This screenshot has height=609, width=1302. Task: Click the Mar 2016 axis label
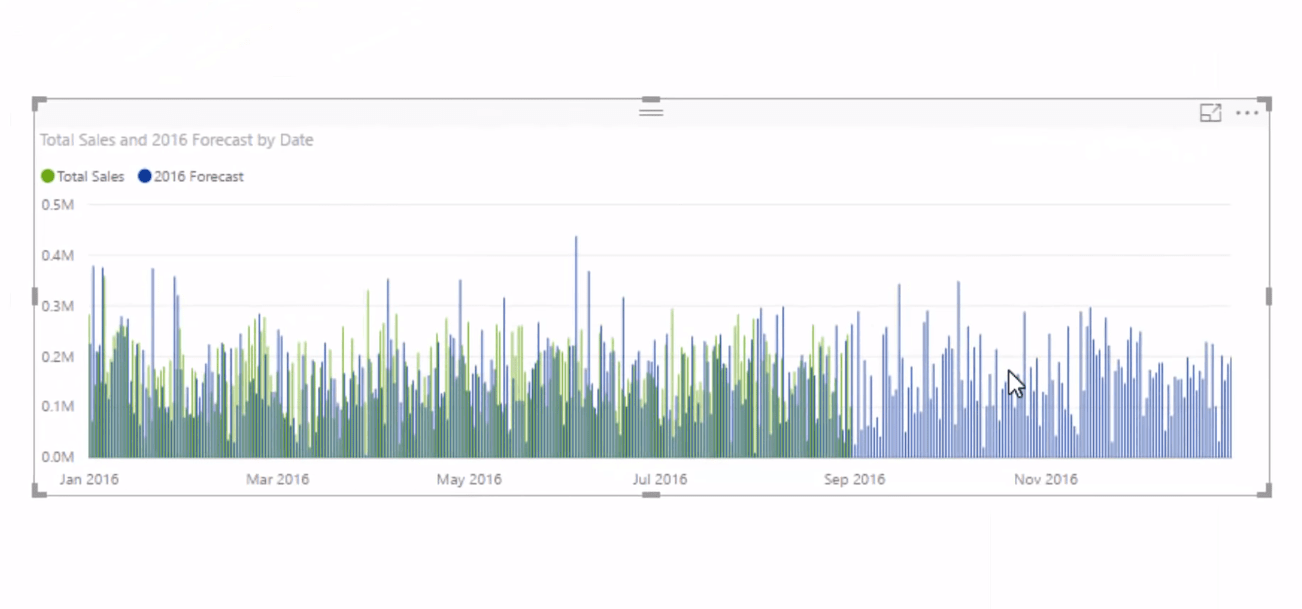coord(277,479)
